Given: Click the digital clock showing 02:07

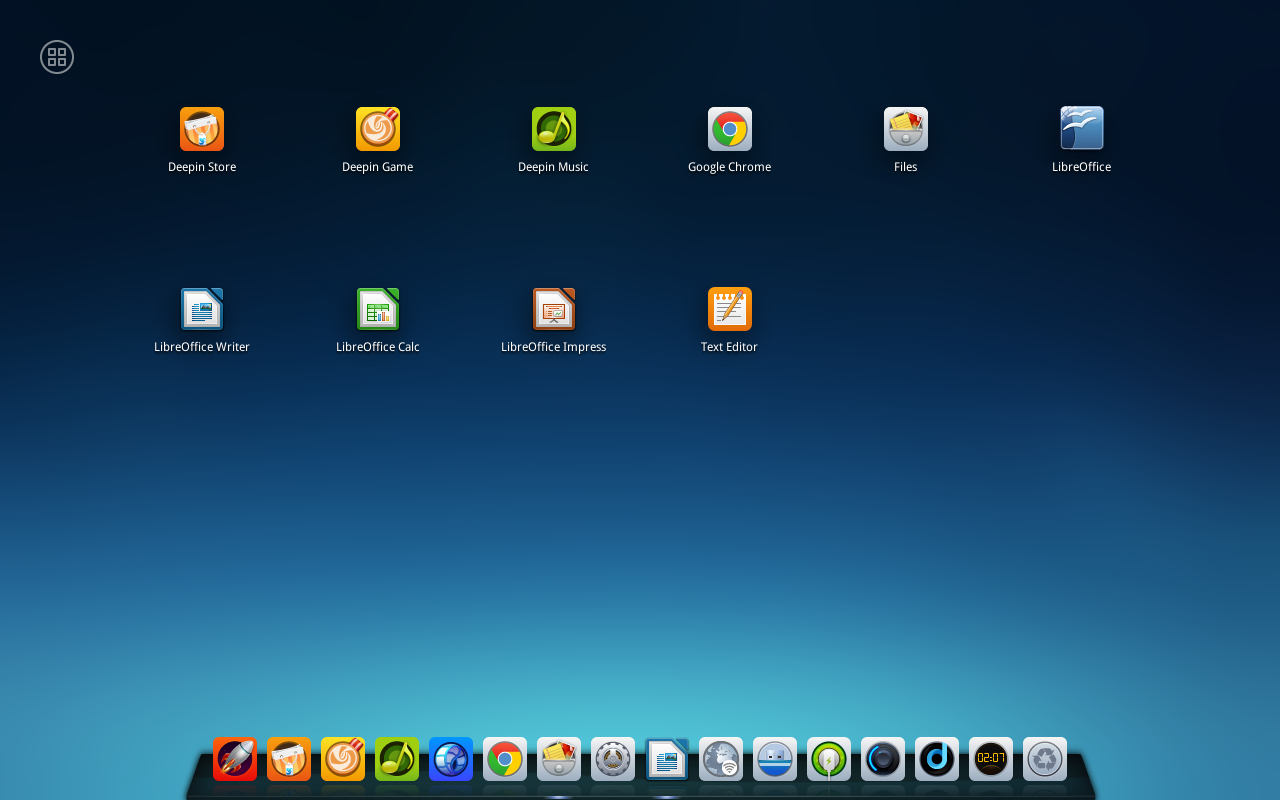Looking at the screenshot, I should (x=991, y=759).
